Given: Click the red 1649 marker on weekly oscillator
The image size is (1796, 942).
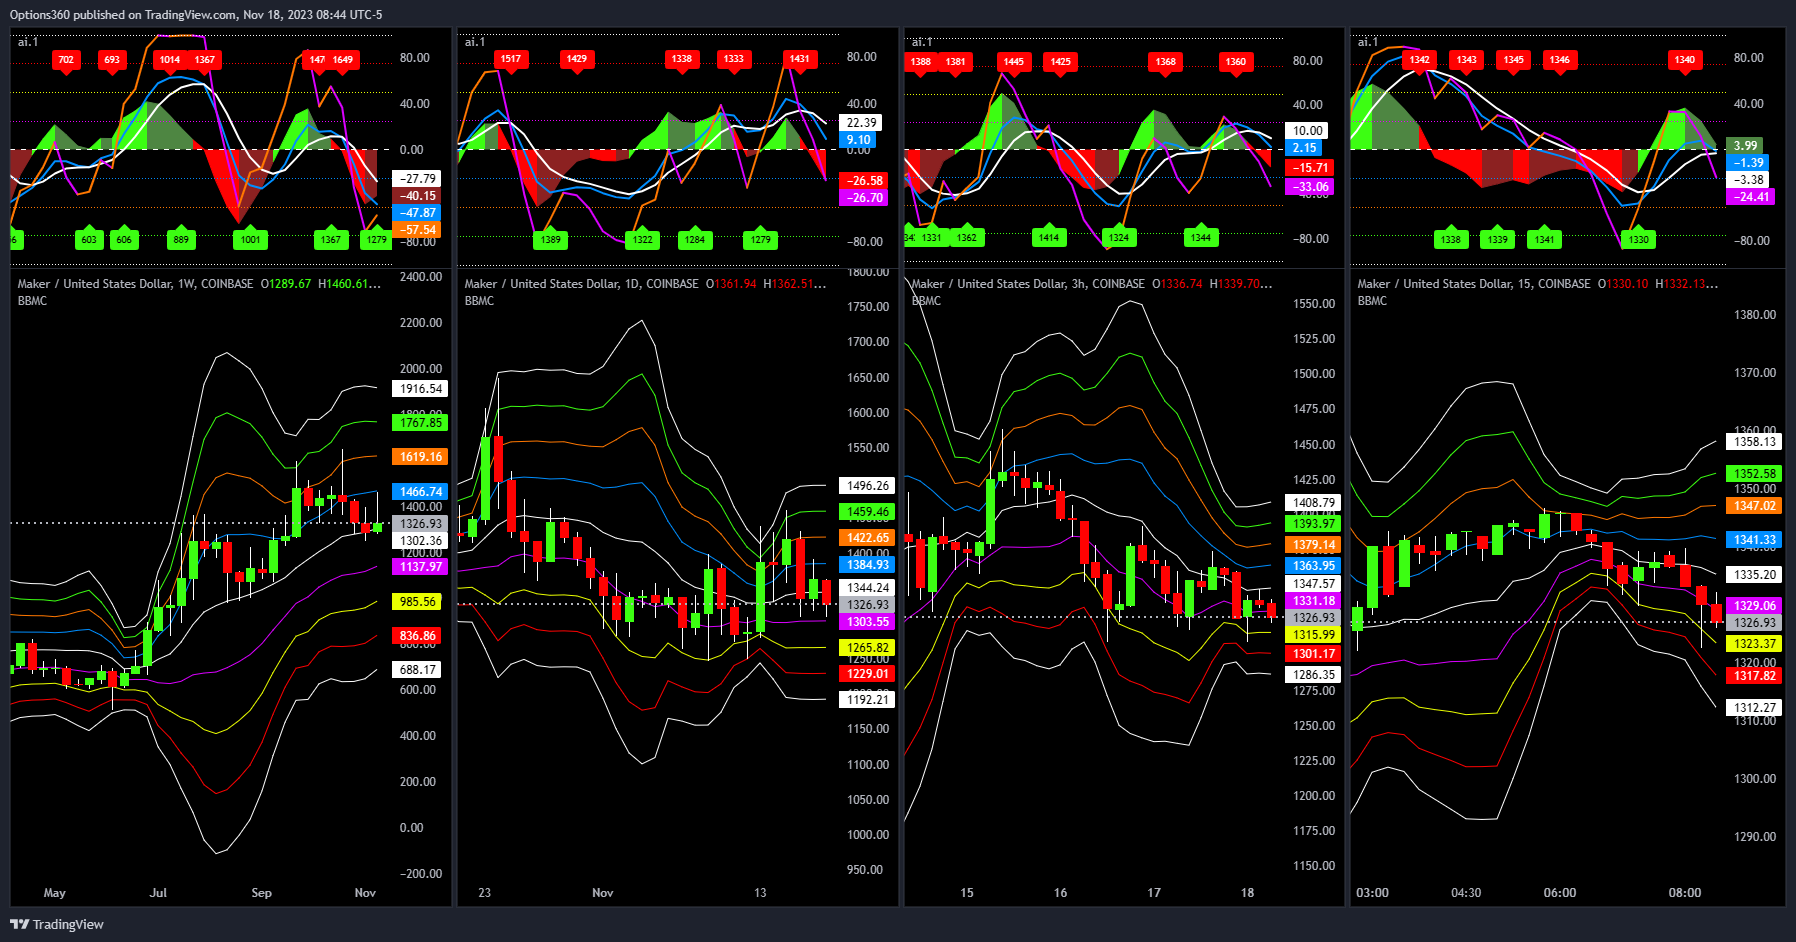Looking at the screenshot, I should pos(343,60).
